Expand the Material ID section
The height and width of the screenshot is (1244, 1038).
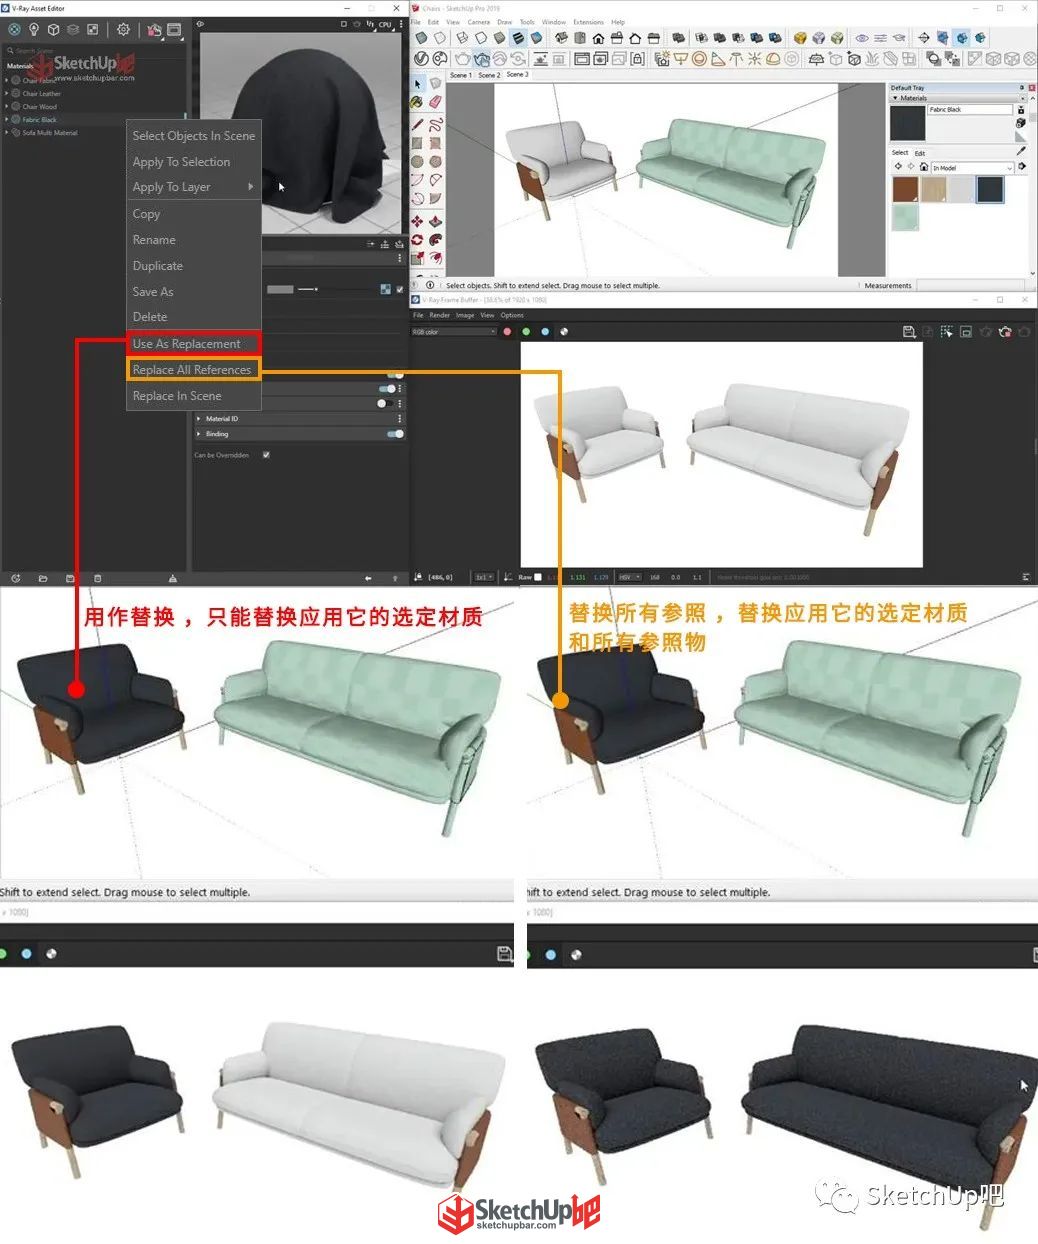pos(199,419)
